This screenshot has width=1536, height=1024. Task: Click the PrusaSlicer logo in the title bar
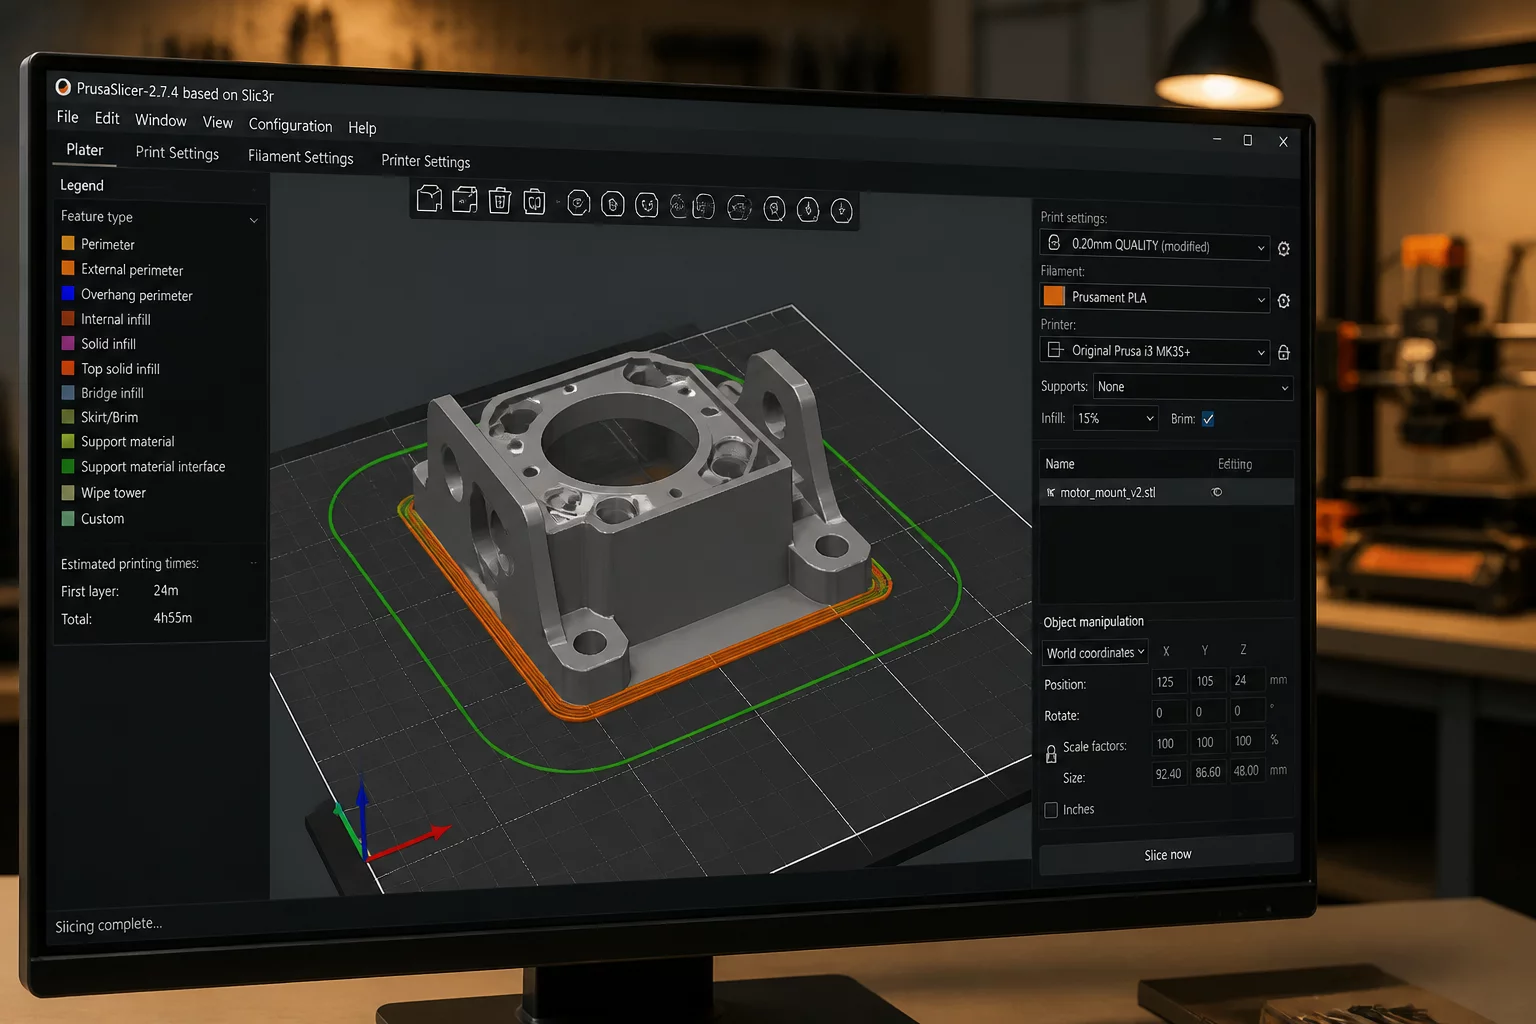63,87
